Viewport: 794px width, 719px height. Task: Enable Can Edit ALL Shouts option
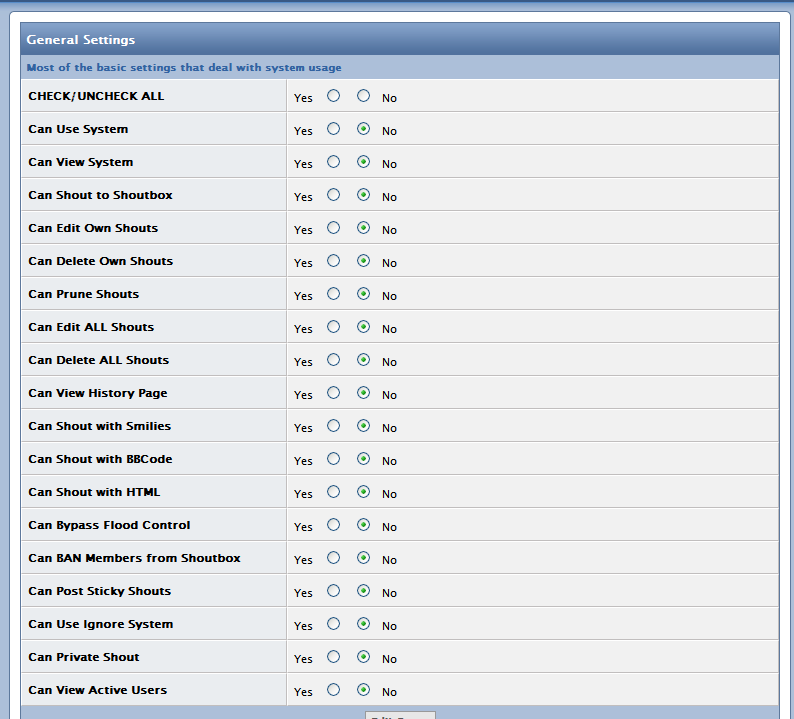pos(333,327)
